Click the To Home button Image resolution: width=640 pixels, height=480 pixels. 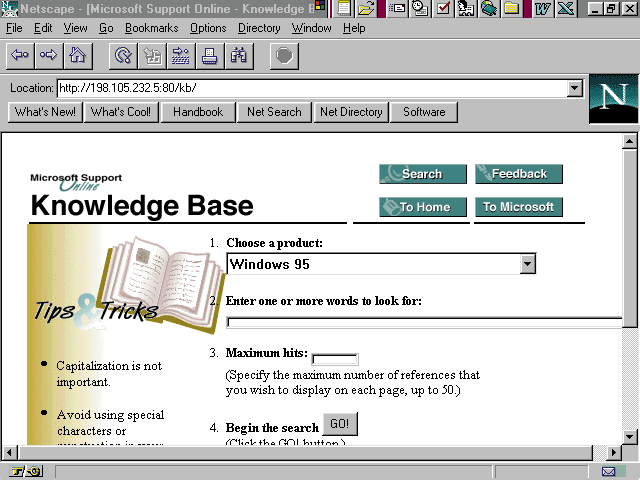click(423, 207)
